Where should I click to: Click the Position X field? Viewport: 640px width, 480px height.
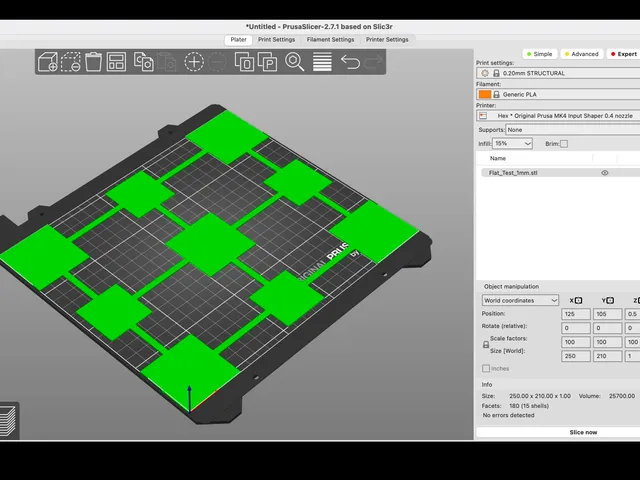(x=576, y=314)
